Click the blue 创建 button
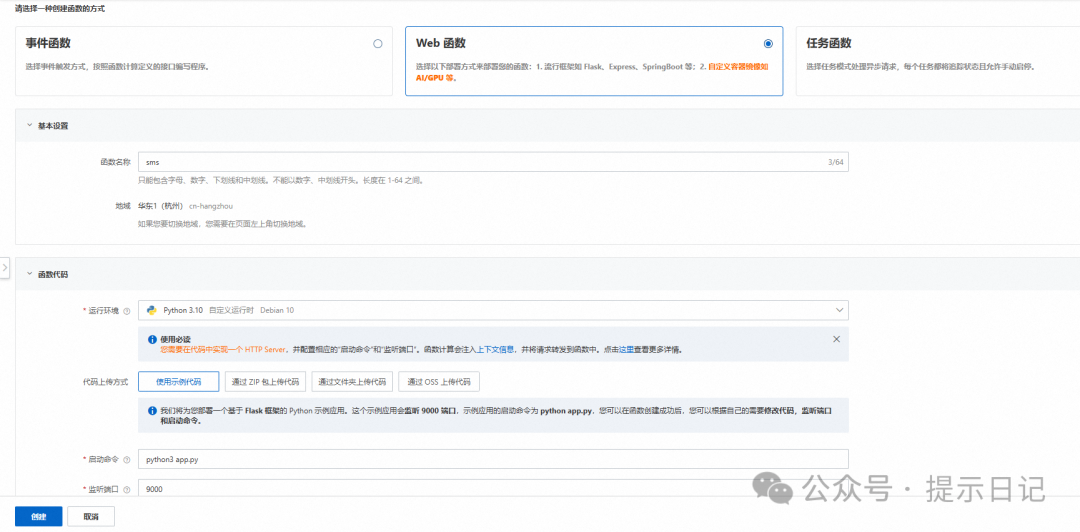 click(38, 516)
